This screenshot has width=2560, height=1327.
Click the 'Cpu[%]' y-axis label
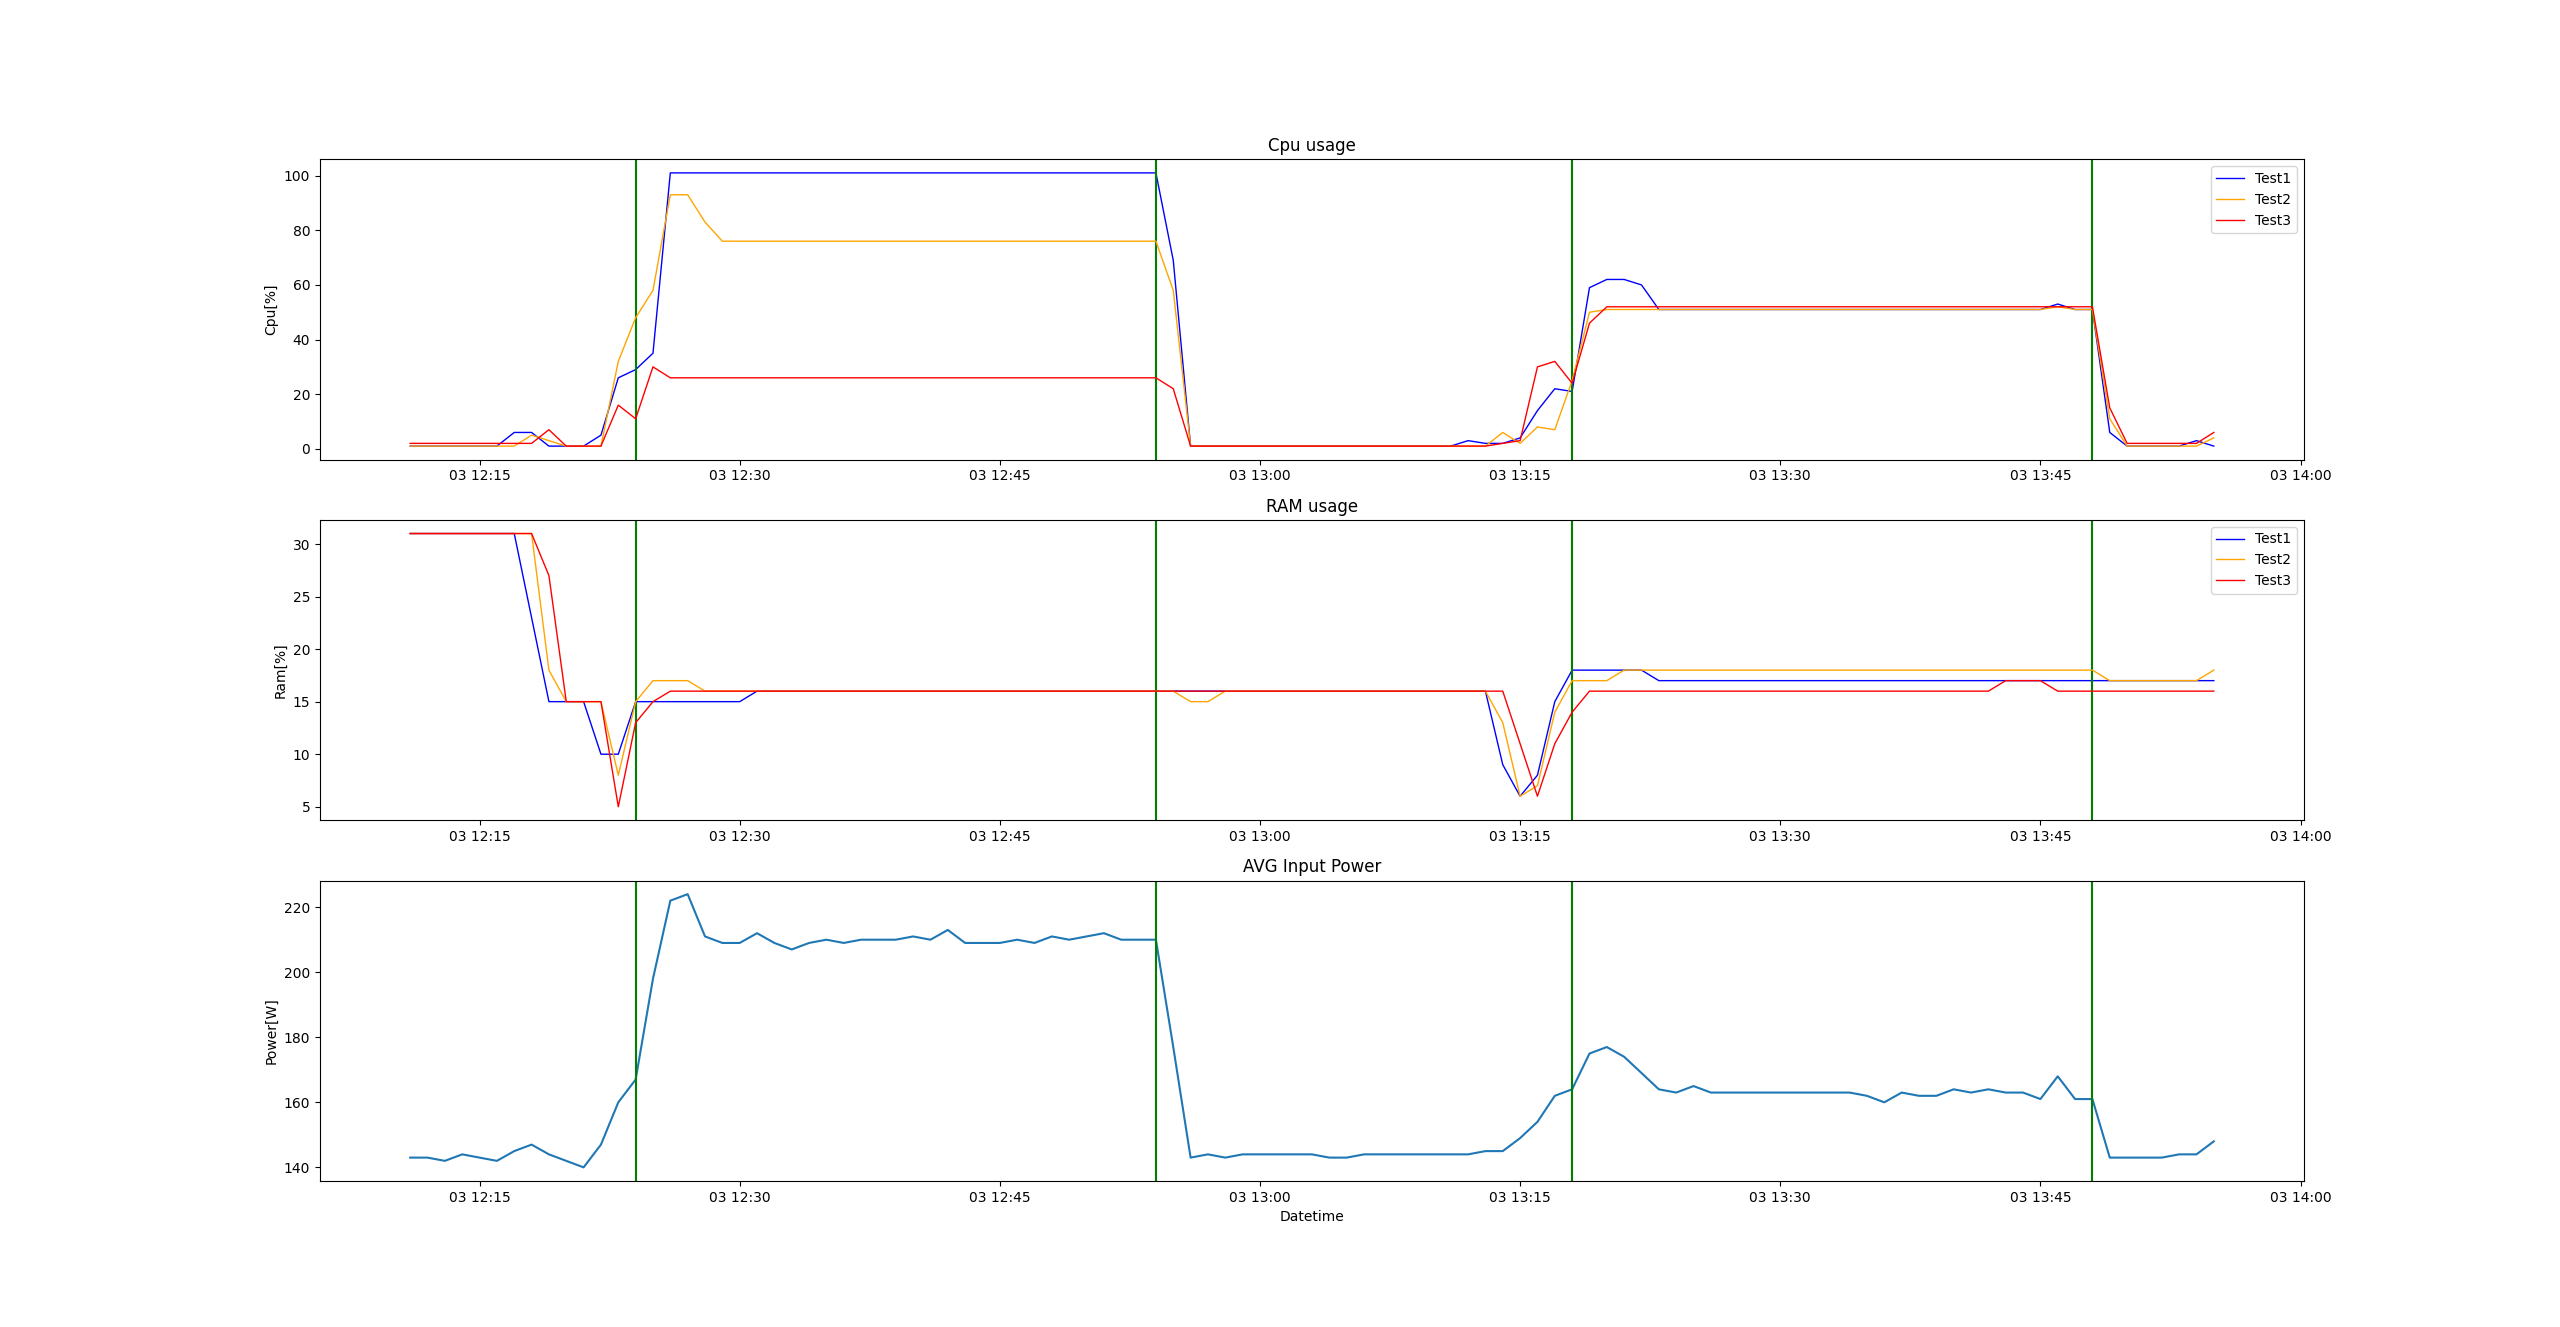[x=270, y=310]
